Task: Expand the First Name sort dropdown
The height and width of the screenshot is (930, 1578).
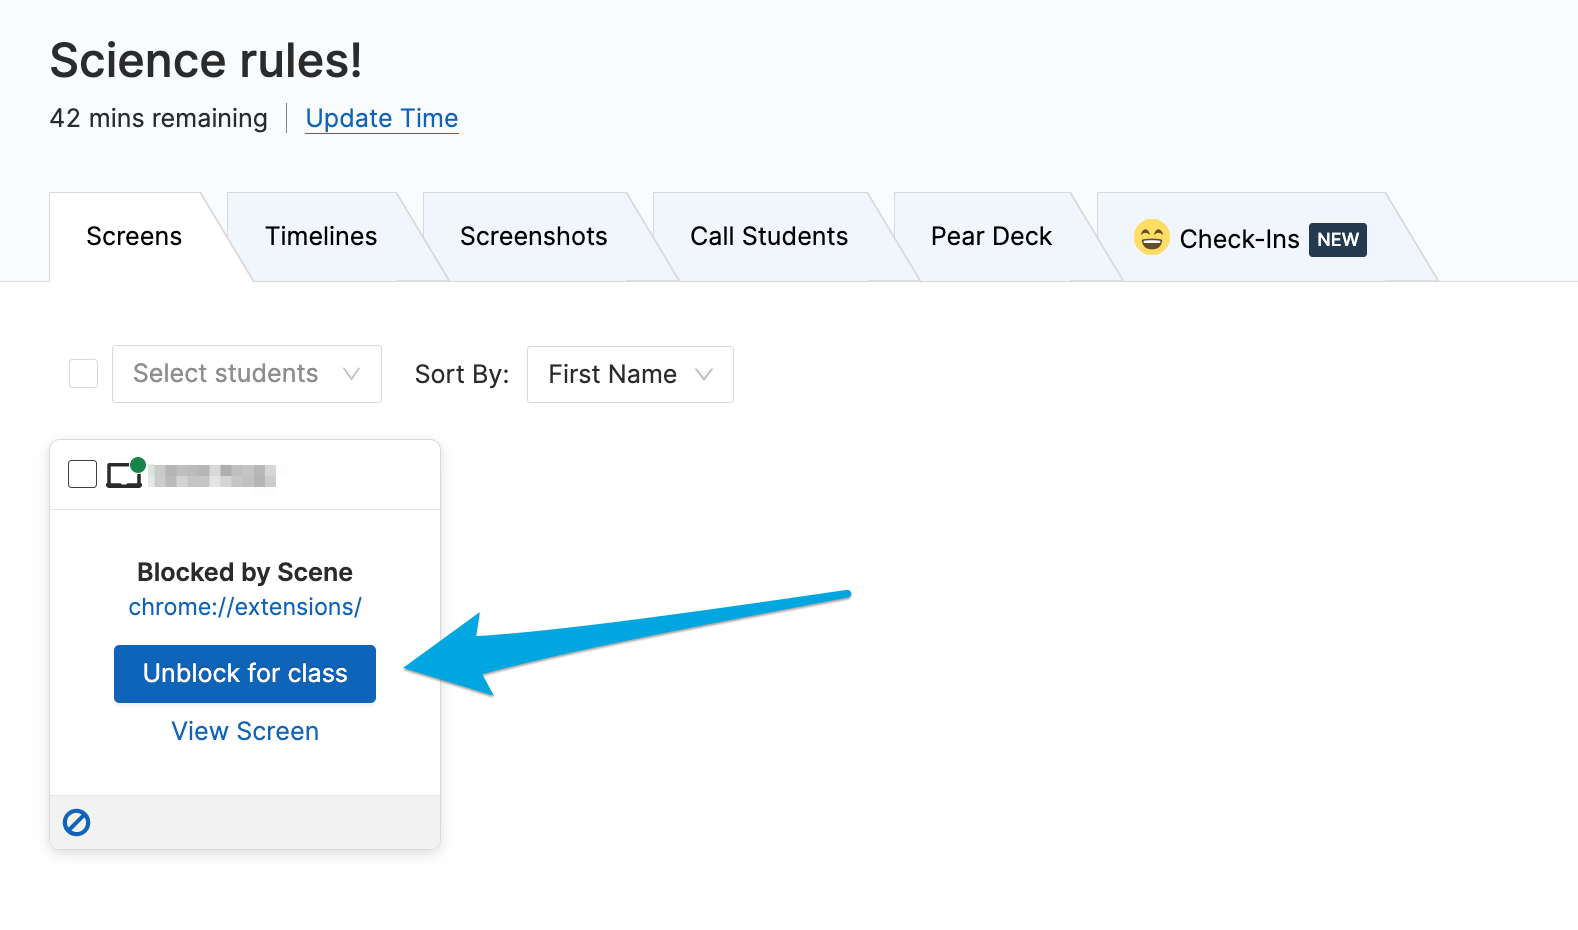Action: 630,374
